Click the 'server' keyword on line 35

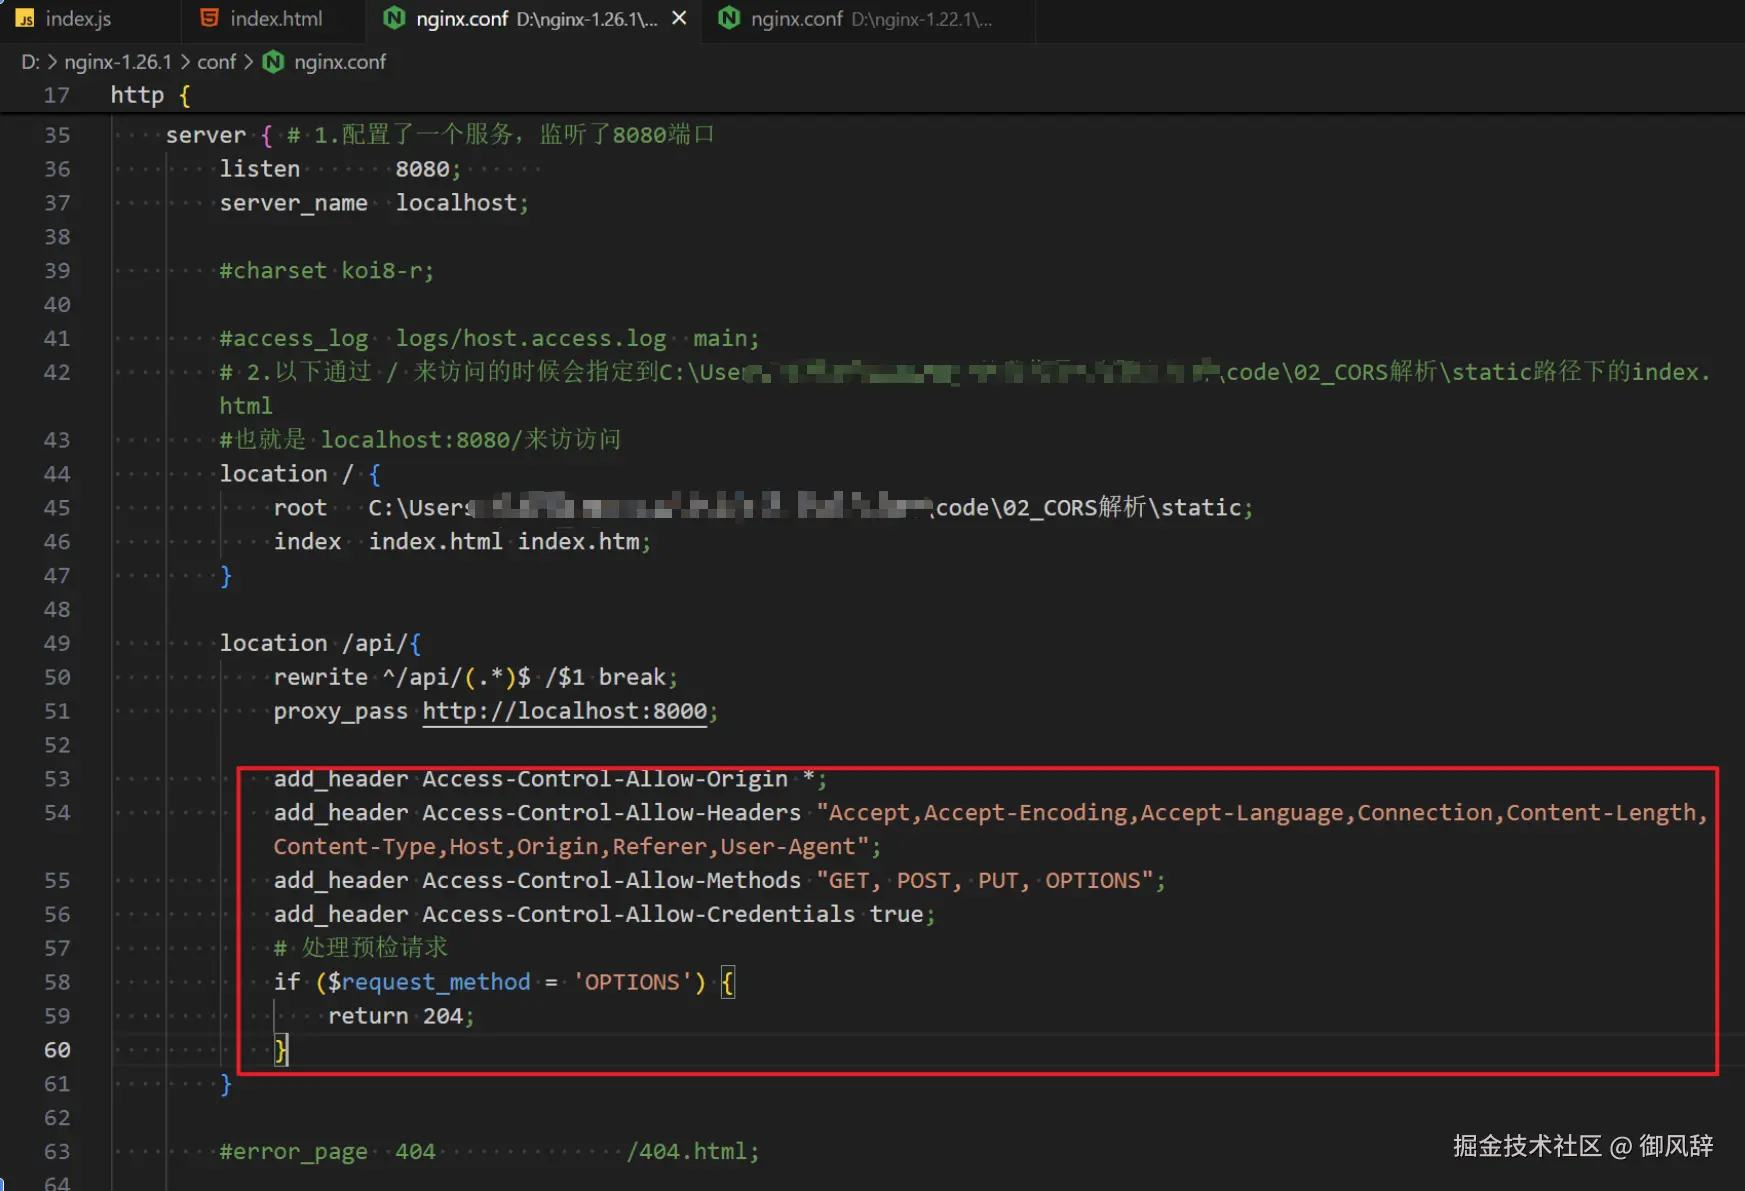[x=206, y=135]
